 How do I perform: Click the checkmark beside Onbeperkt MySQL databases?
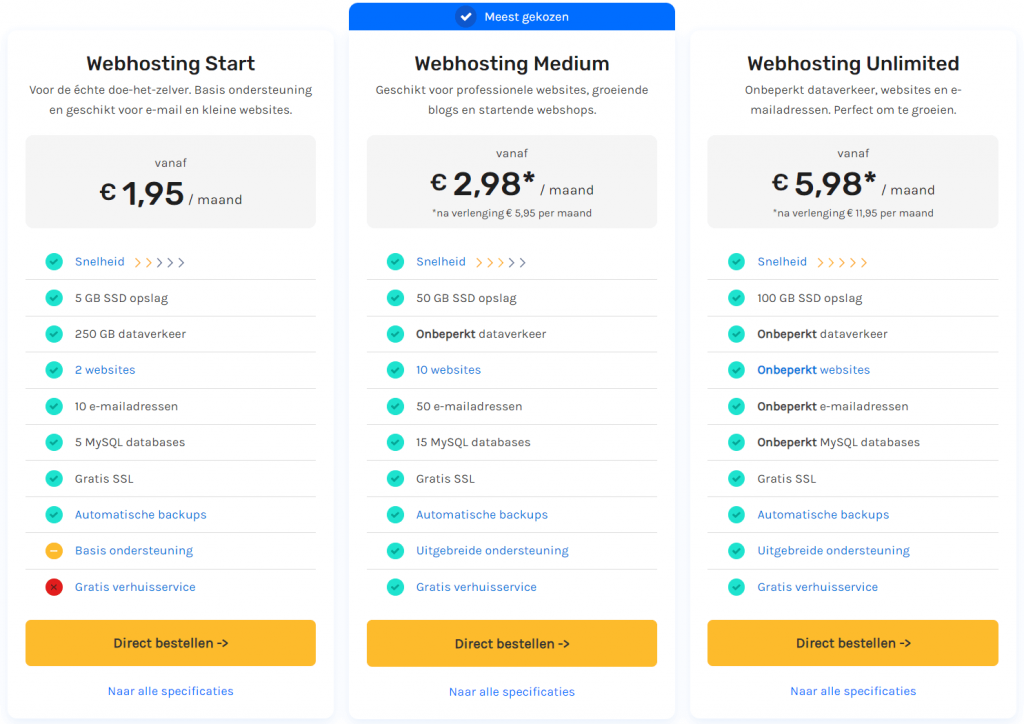pos(736,442)
